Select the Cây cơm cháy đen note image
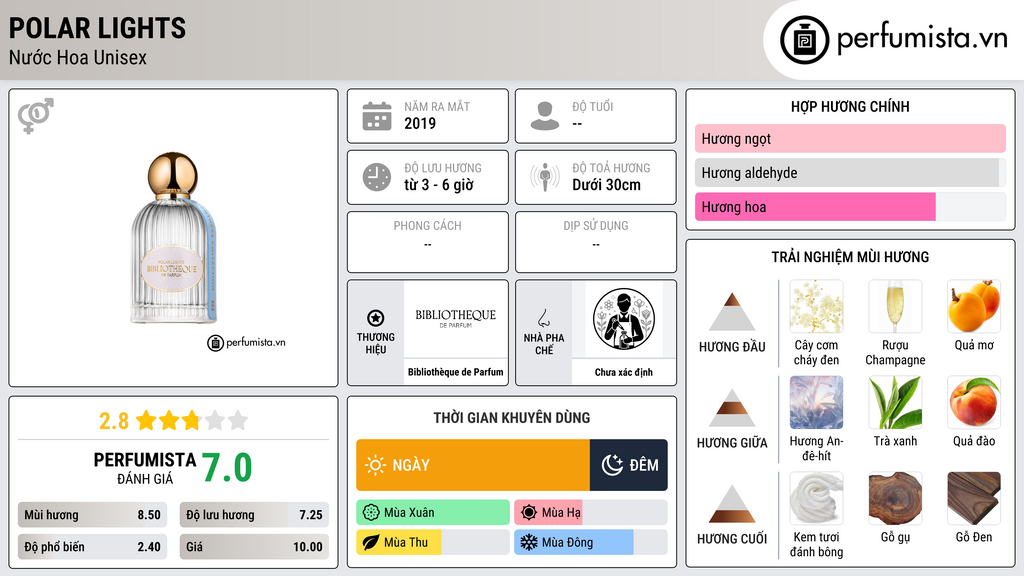1024x576 pixels. (816, 306)
